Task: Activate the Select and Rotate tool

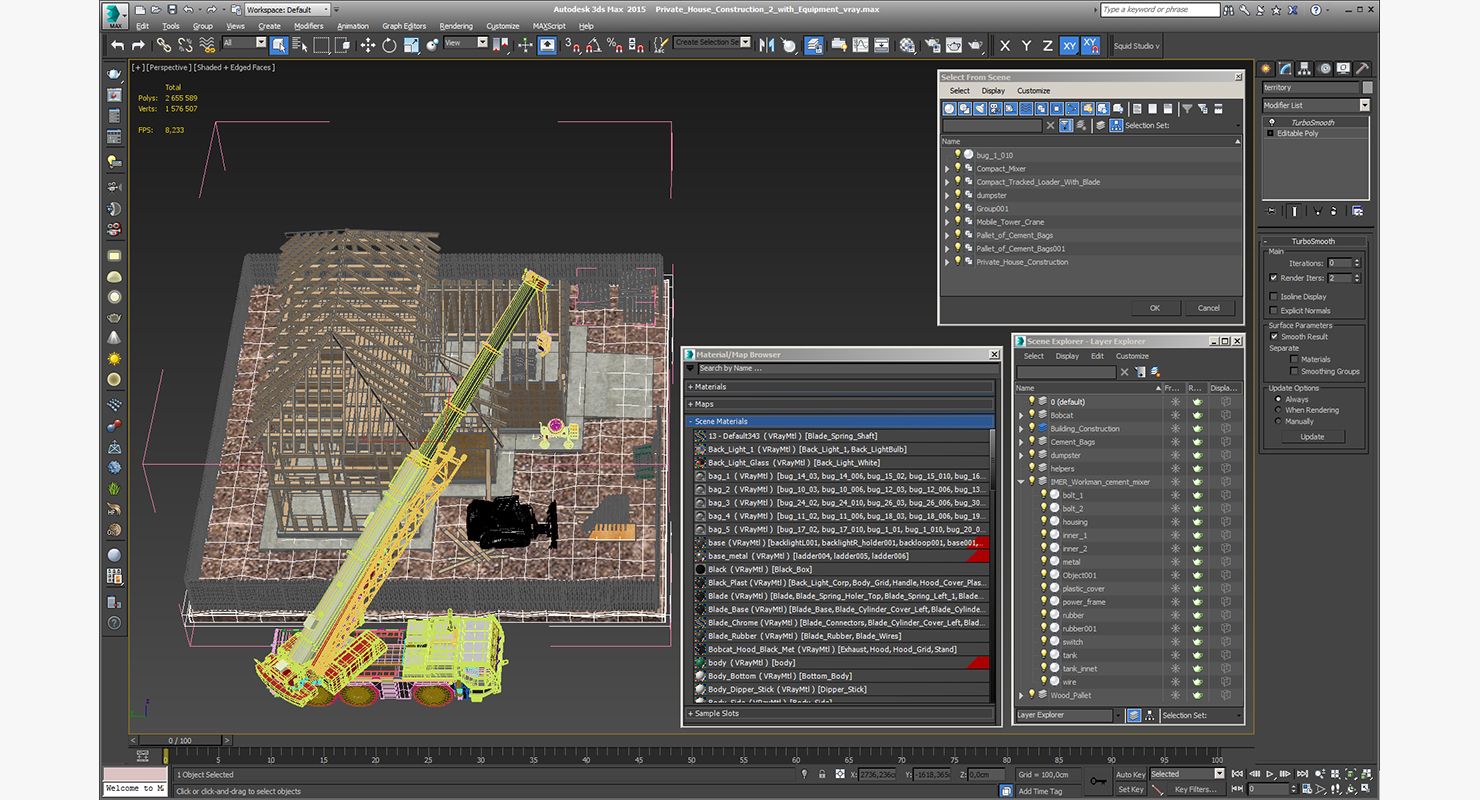Action: [389, 45]
